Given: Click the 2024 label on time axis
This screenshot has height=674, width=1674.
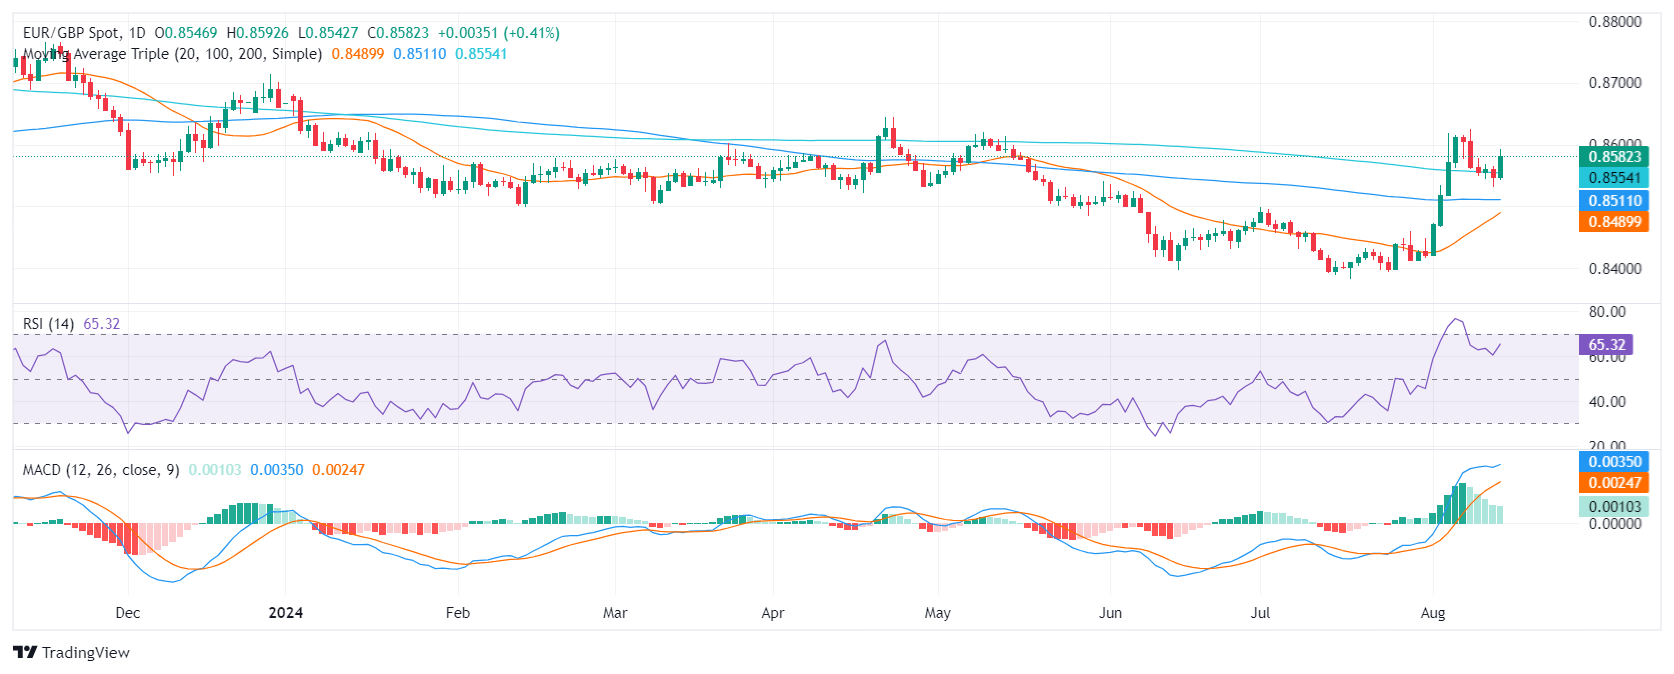Looking at the screenshot, I should 286,613.
